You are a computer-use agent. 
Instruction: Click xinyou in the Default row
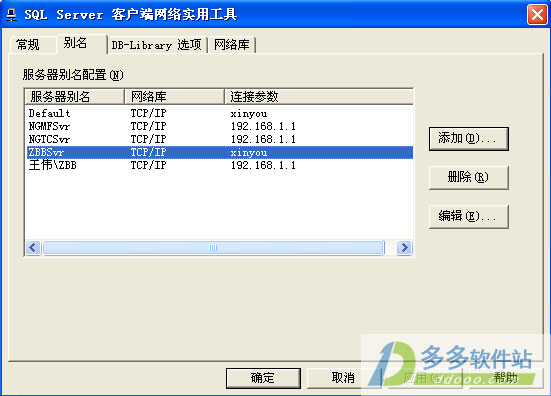tap(249, 114)
